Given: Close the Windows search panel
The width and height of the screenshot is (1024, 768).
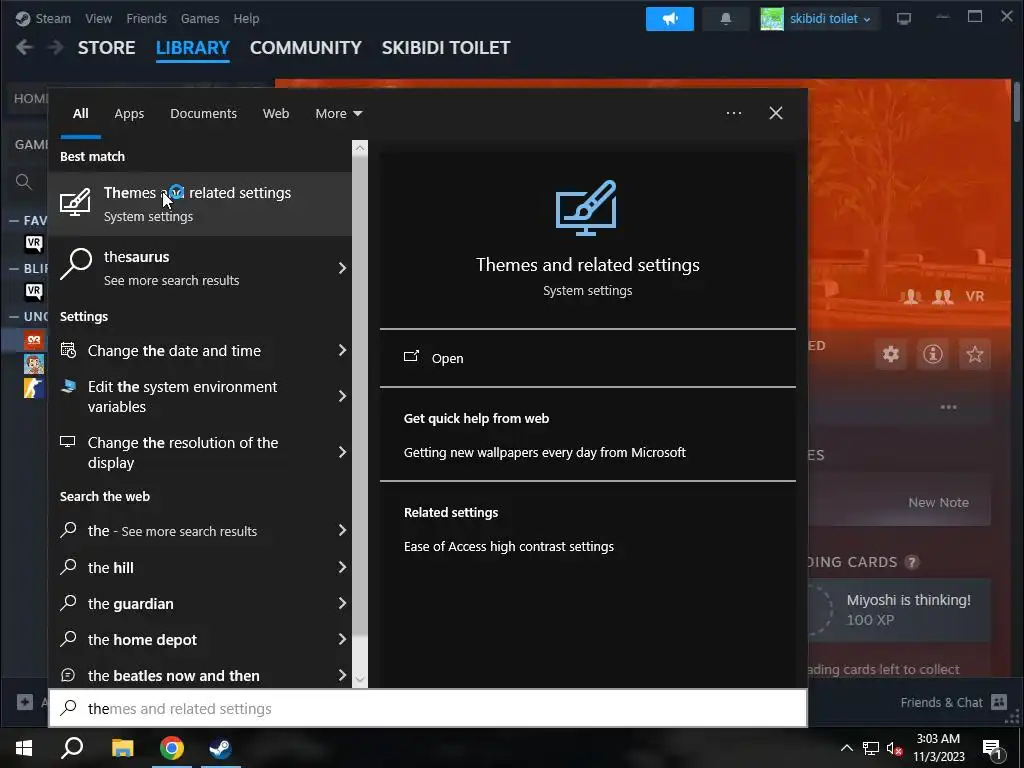Looking at the screenshot, I should tap(776, 113).
